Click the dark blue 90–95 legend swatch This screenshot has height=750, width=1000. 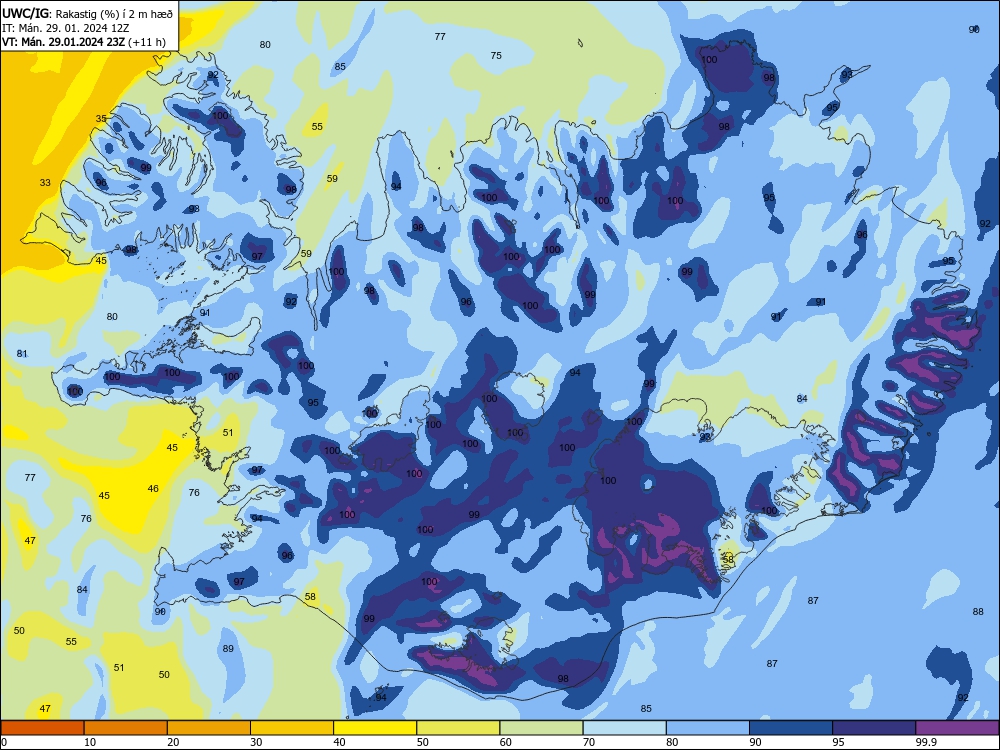(791, 728)
